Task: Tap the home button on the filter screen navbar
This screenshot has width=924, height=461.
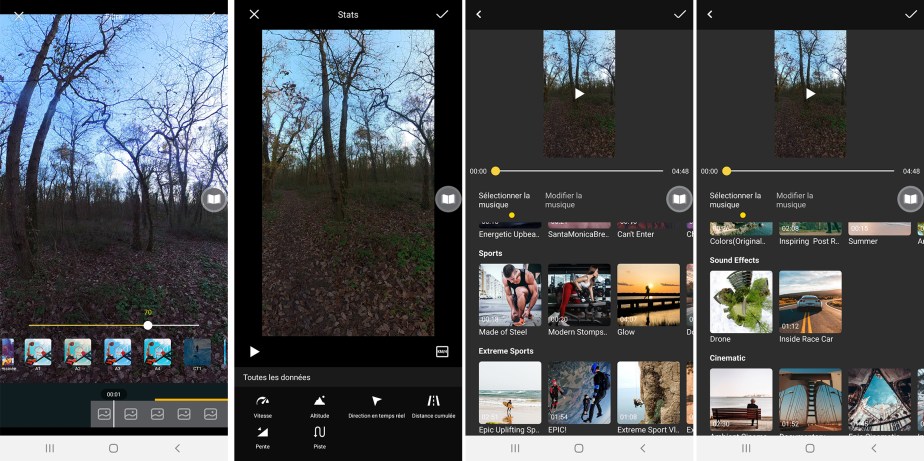Action: [114, 448]
